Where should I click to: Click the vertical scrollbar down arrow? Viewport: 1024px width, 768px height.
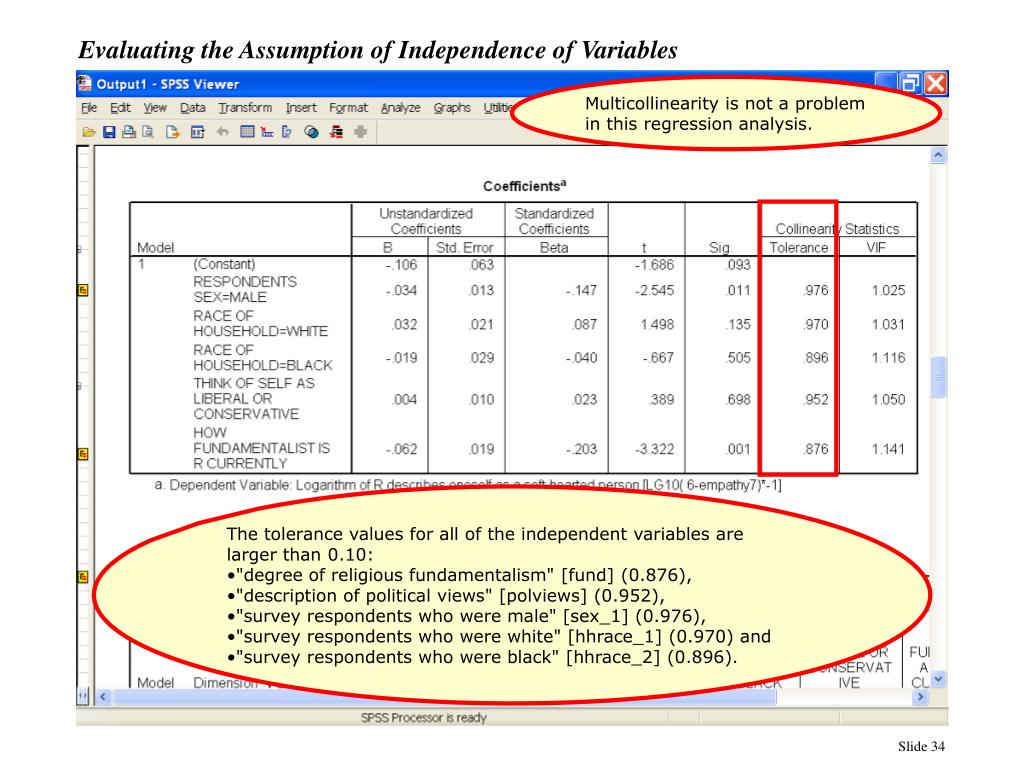(938, 680)
